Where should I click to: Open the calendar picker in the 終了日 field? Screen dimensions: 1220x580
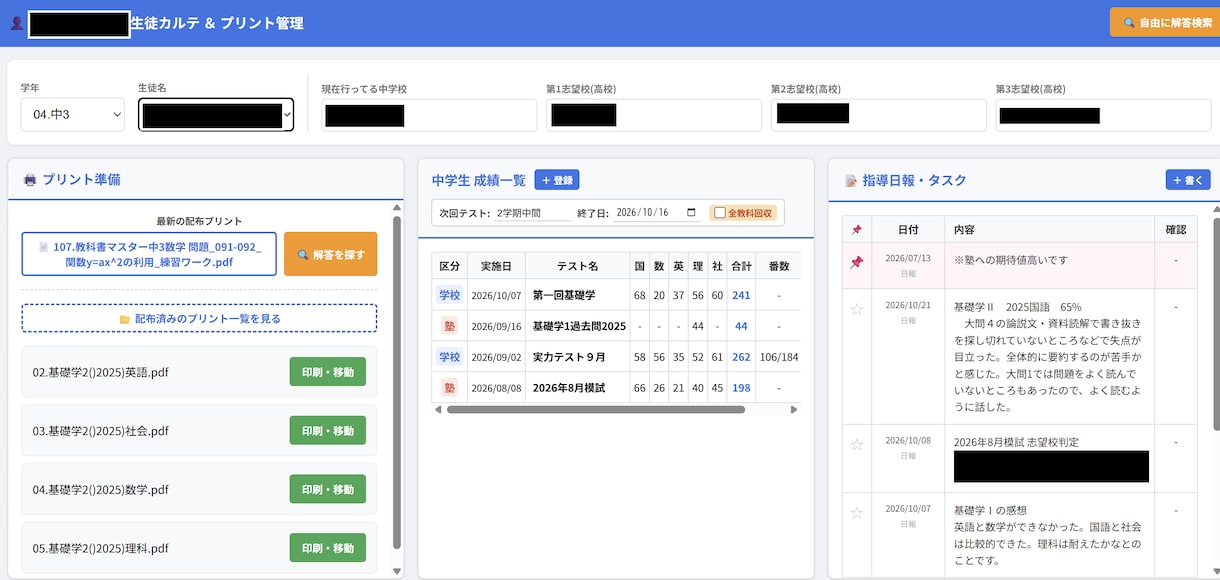[x=691, y=213]
